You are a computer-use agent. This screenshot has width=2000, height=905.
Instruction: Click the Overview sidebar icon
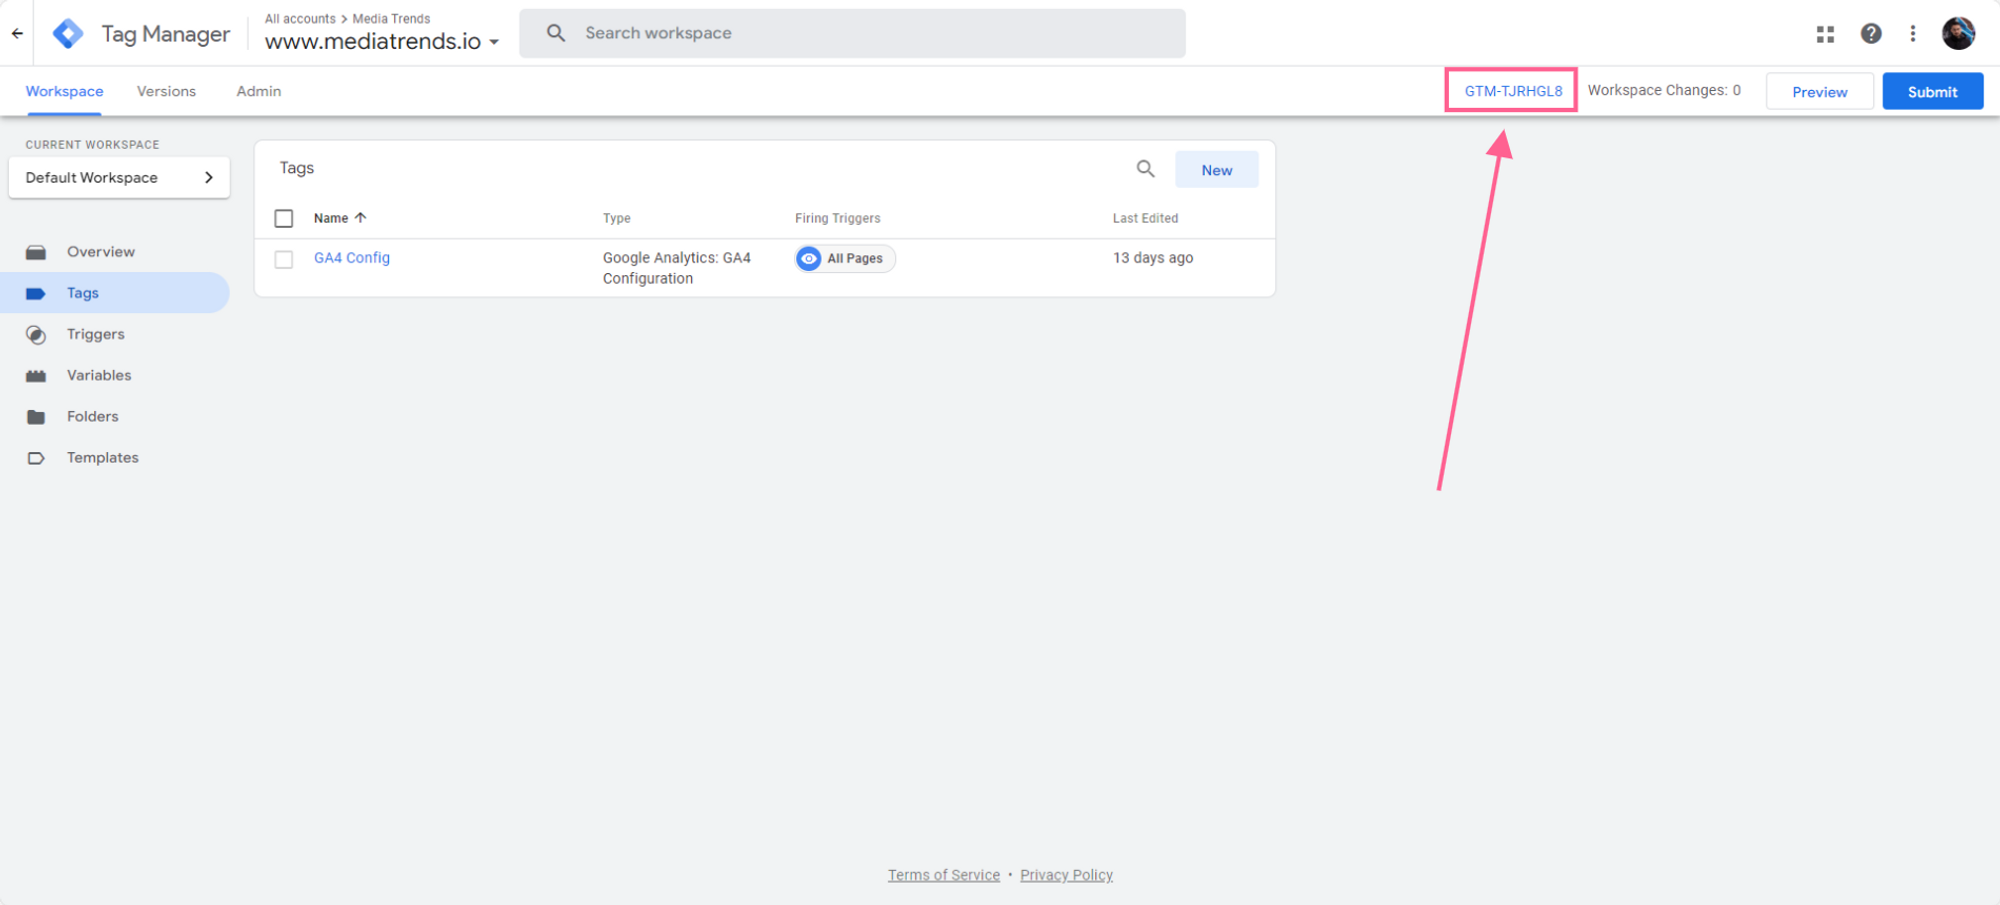pyautogui.click(x=36, y=252)
